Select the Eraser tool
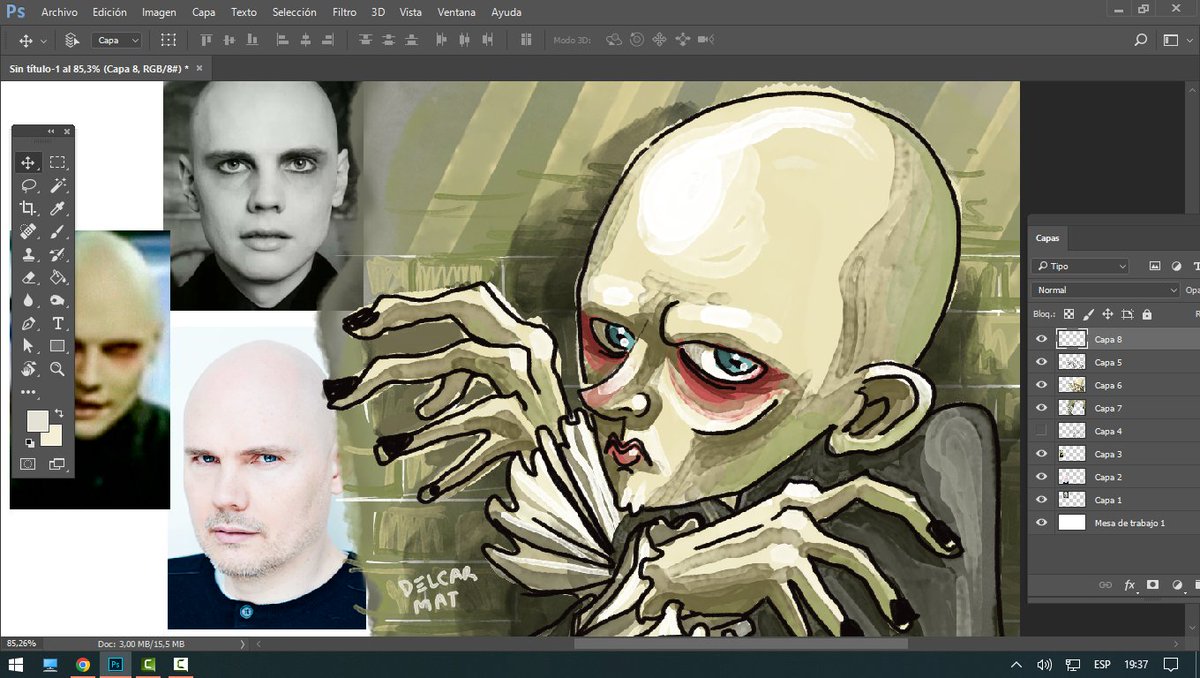The width and height of the screenshot is (1200, 678). tap(29, 277)
